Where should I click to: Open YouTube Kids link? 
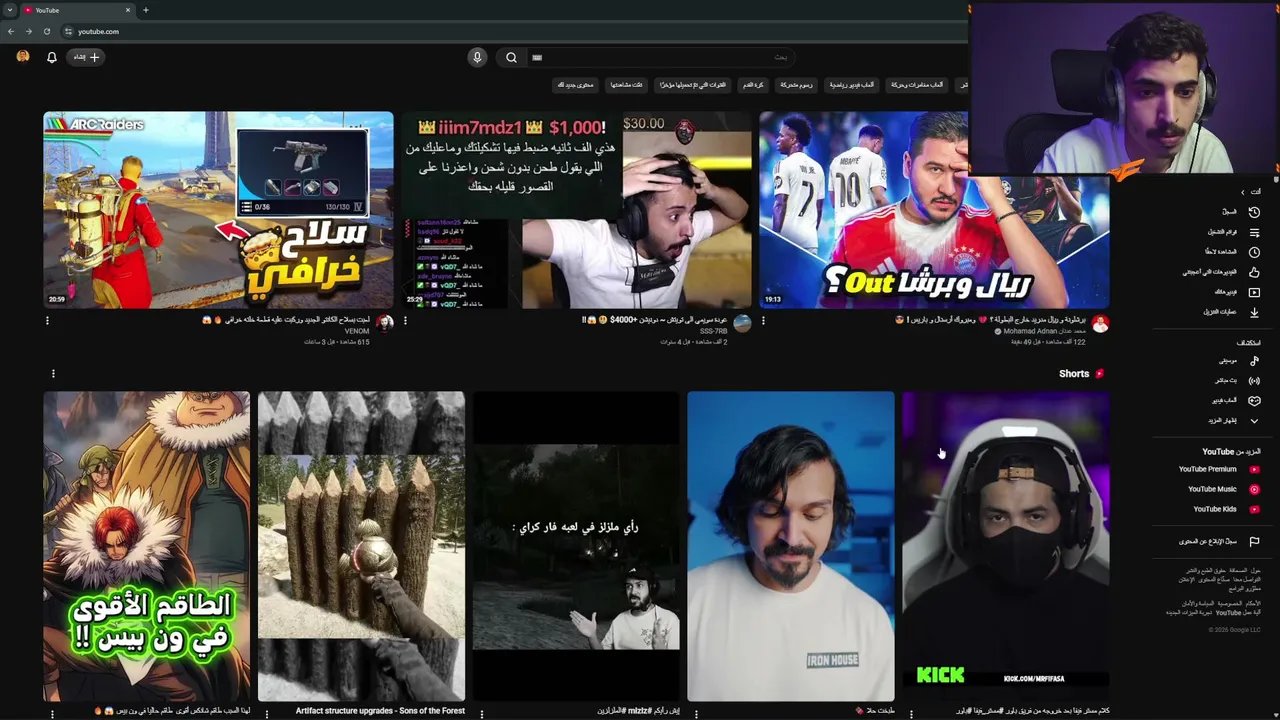coord(1225,509)
